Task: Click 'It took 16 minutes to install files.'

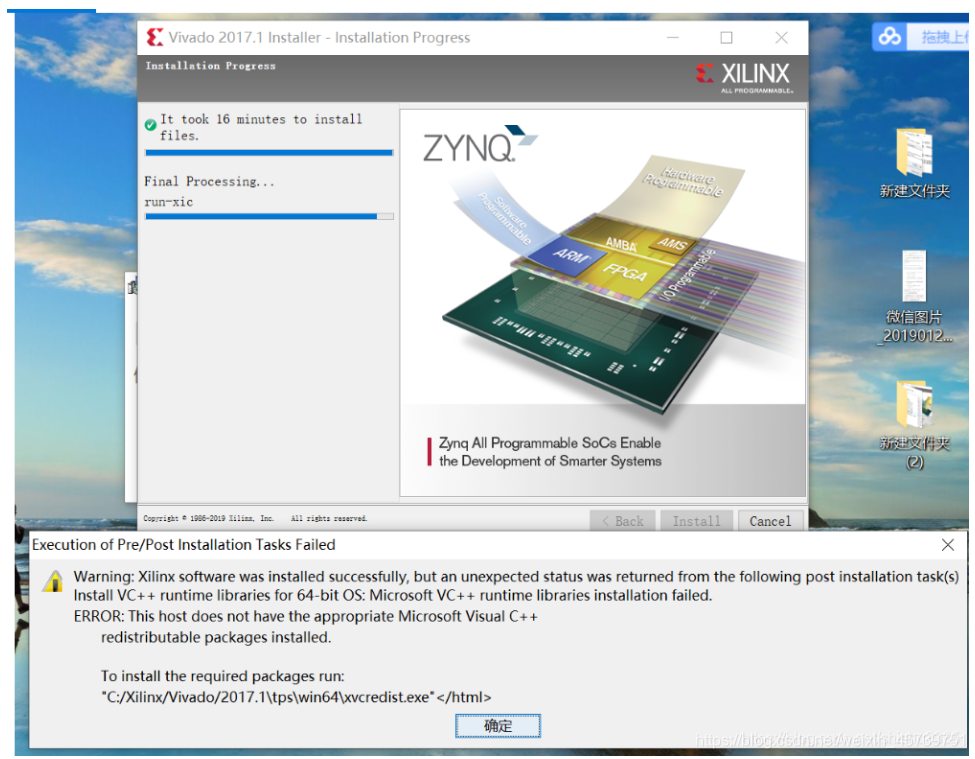Action: (x=261, y=127)
